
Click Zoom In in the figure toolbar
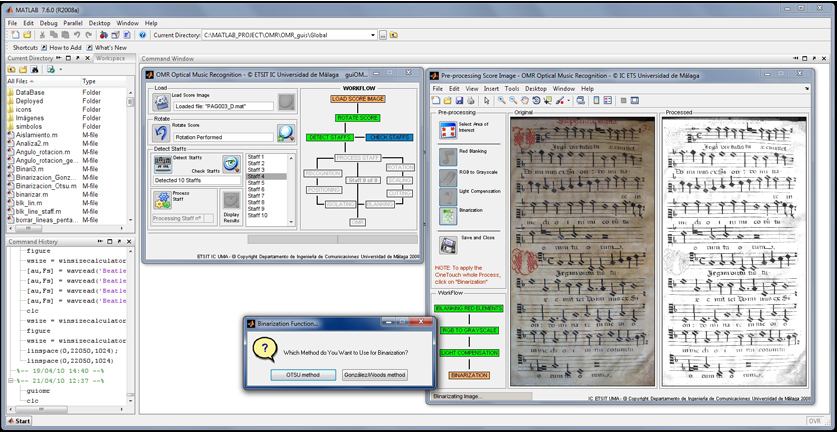(501, 100)
